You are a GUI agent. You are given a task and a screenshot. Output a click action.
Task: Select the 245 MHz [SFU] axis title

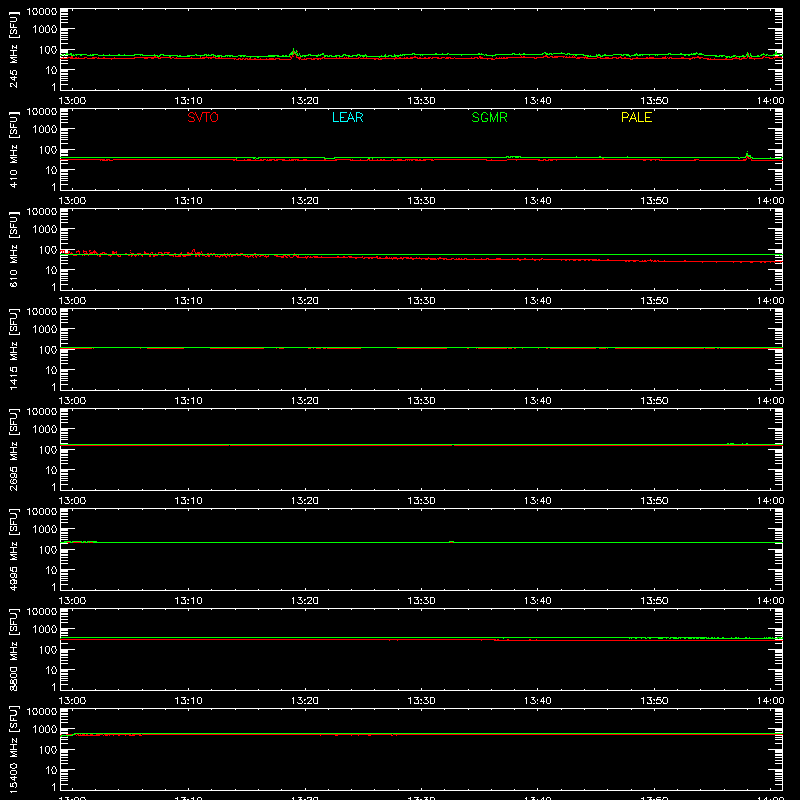click(13, 49)
